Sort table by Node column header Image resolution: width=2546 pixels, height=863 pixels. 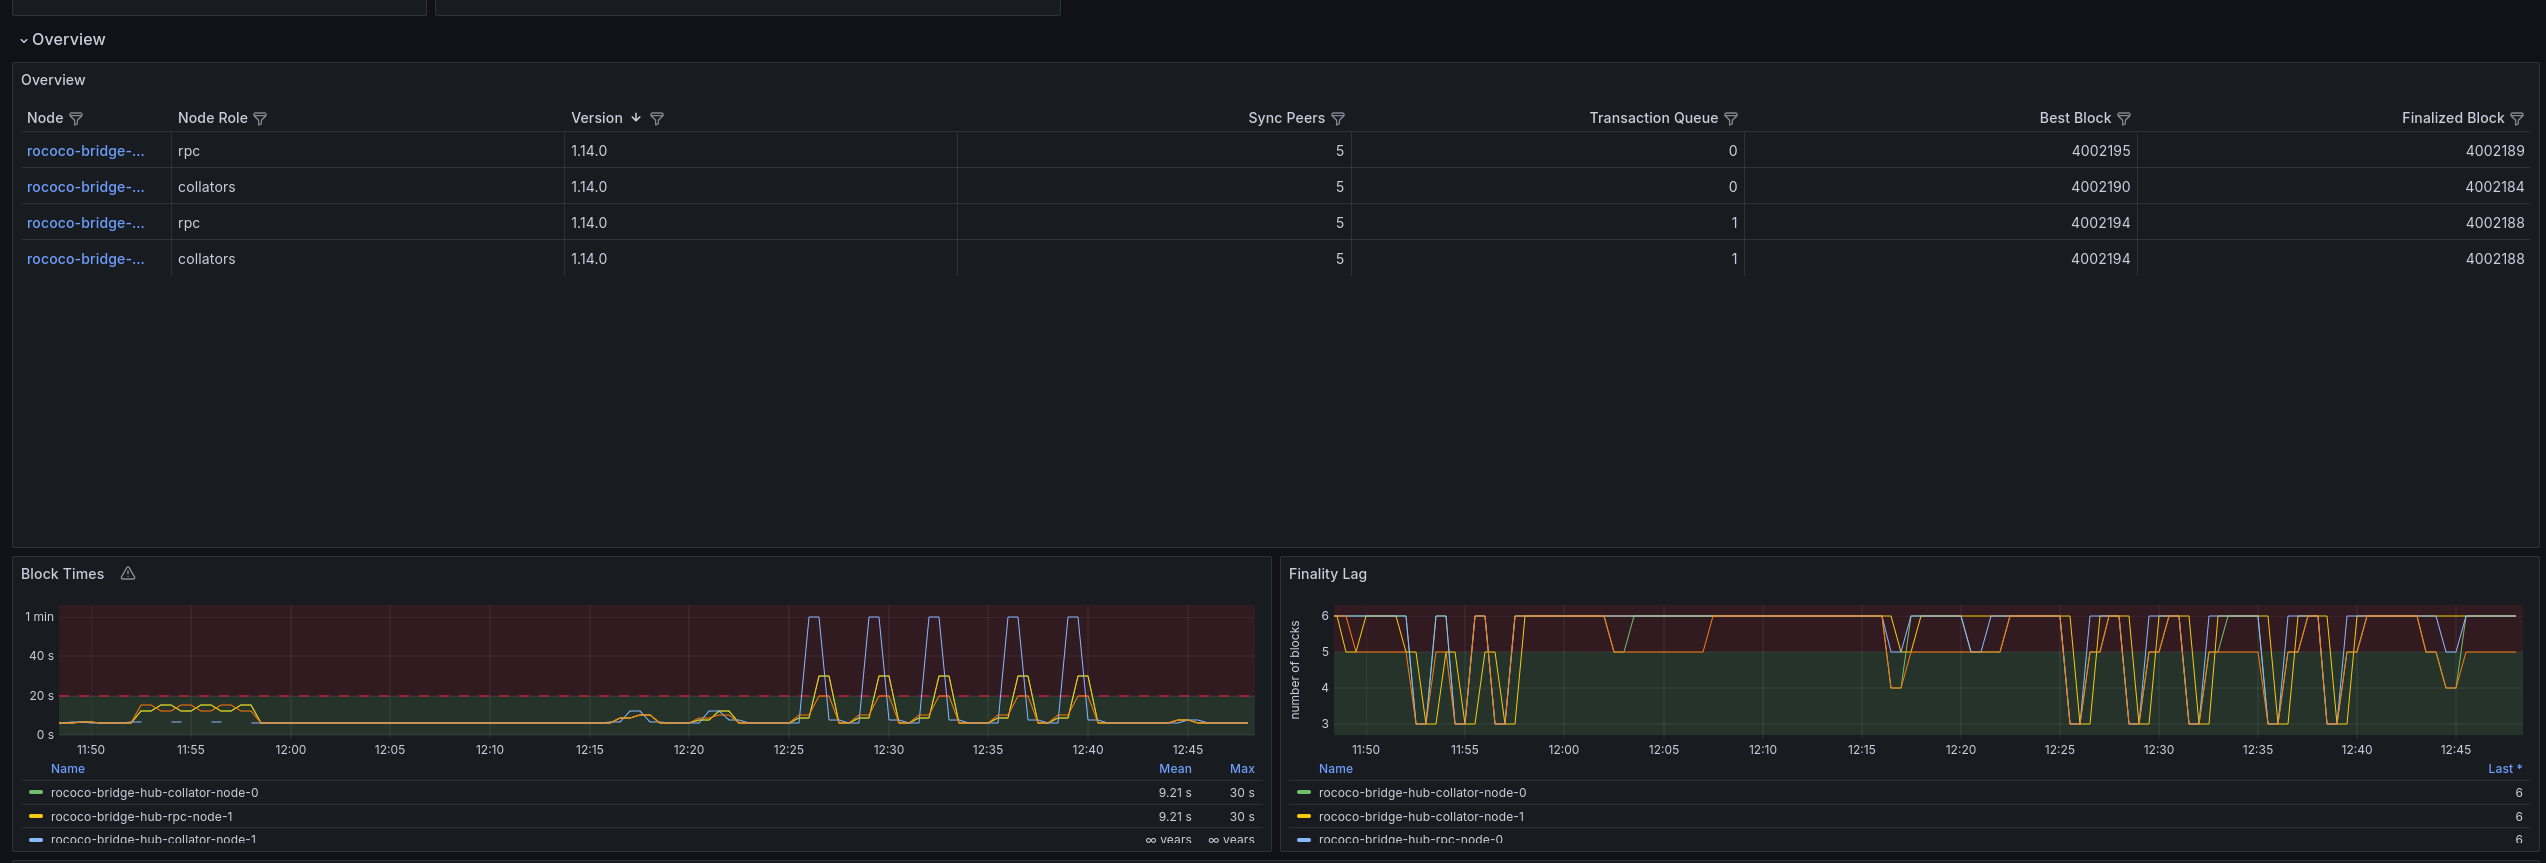(x=45, y=118)
